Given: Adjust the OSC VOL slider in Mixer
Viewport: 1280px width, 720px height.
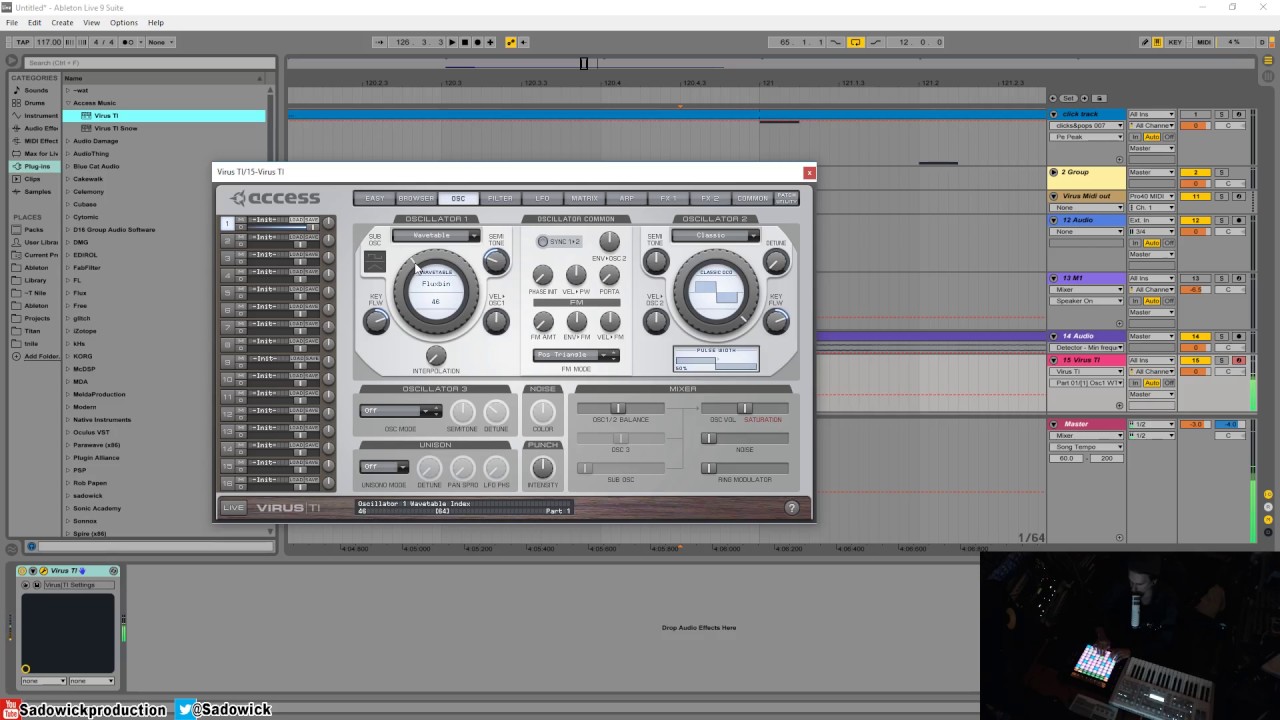Looking at the screenshot, I should point(744,408).
